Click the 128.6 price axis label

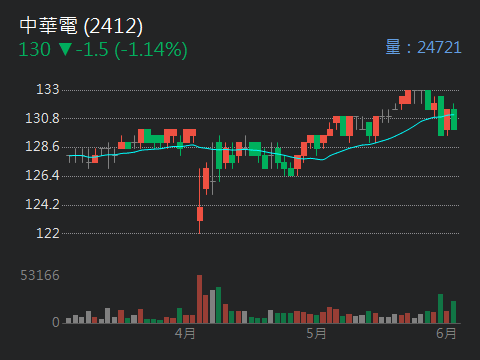tap(42, 147)
